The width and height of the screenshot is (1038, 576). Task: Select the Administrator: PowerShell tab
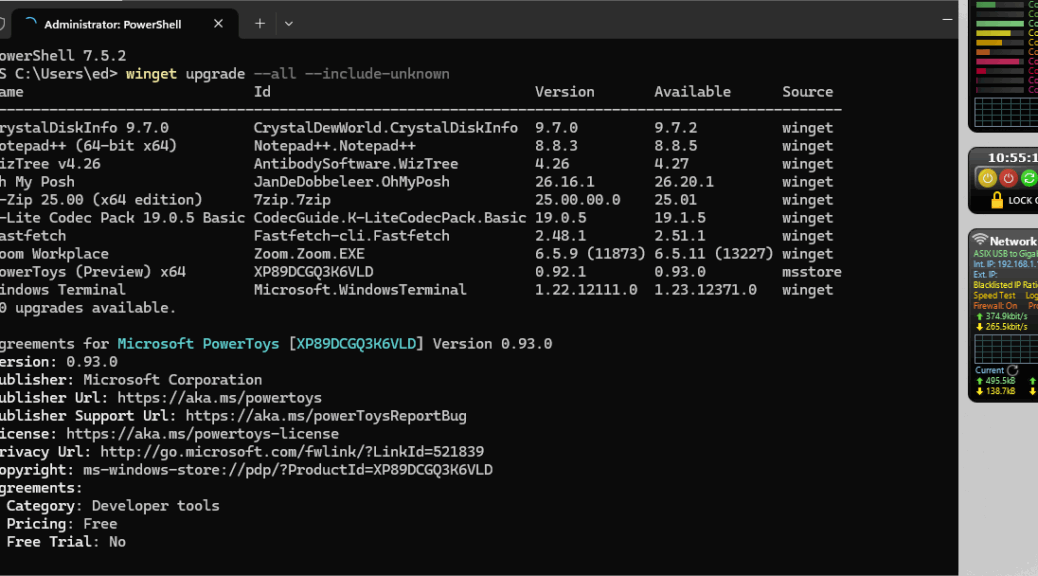point(126,24)
